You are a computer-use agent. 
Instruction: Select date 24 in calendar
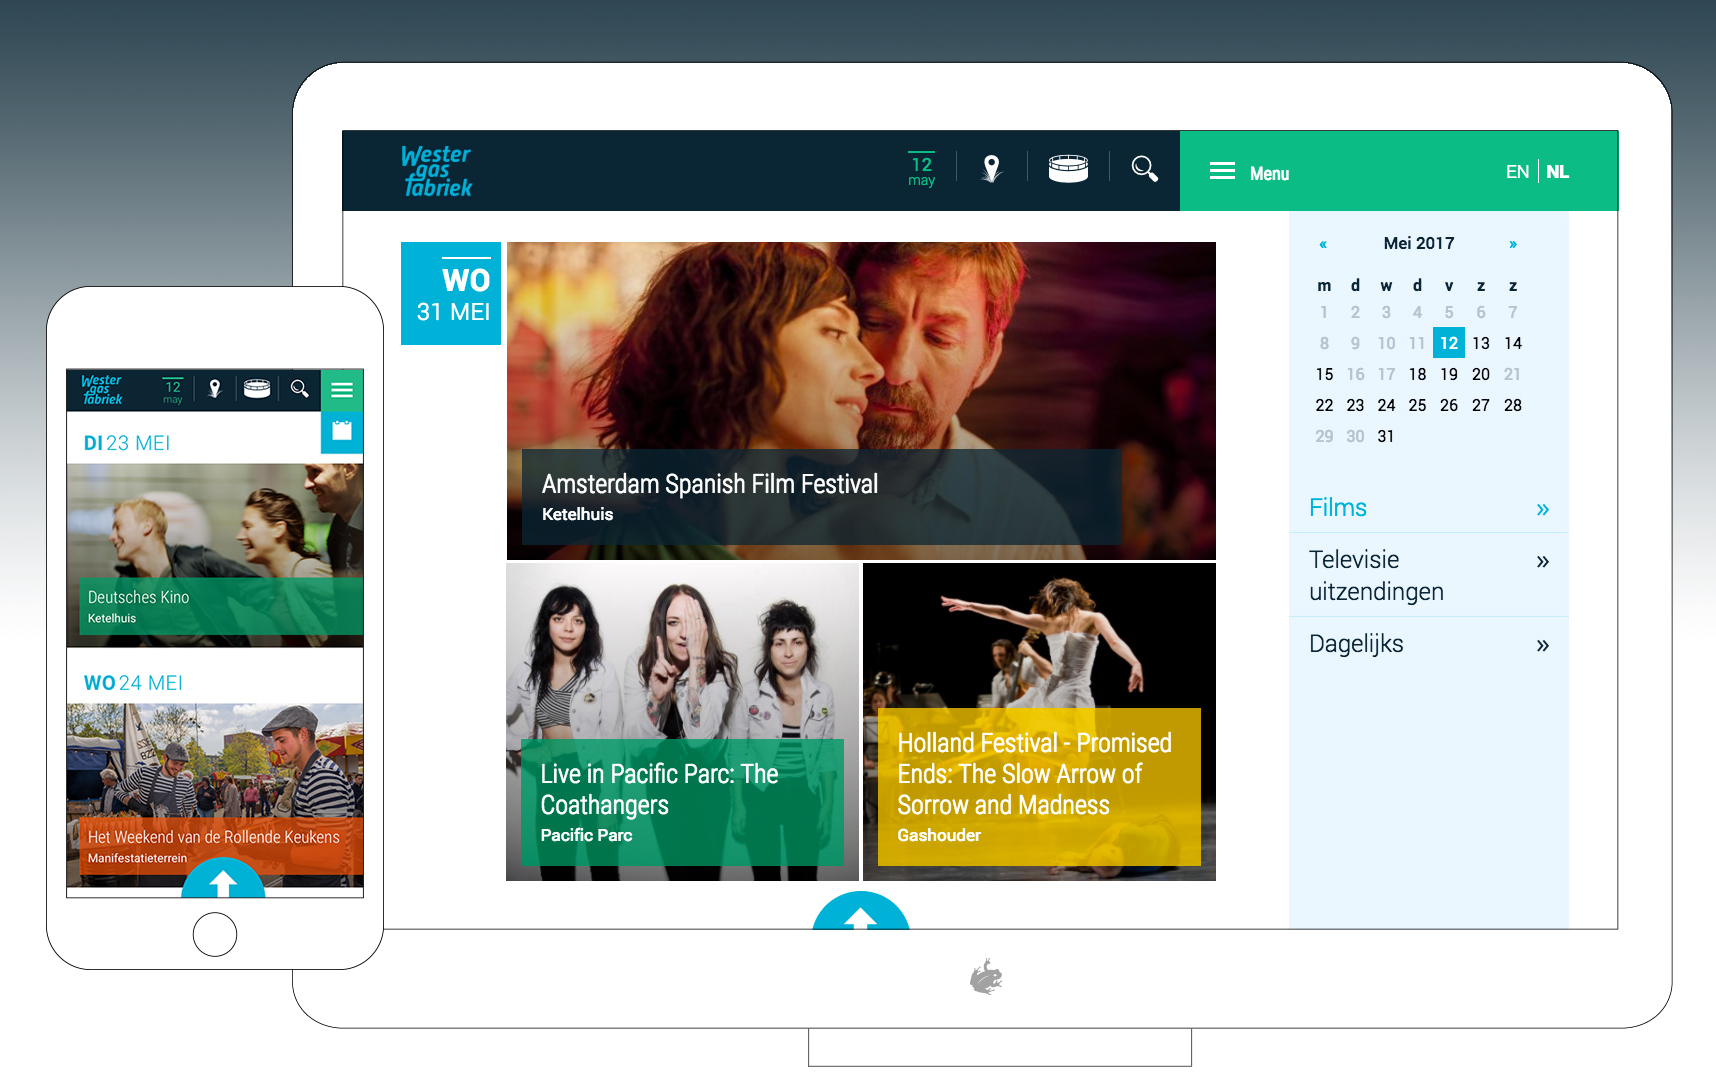click(x=1386, y=405)
